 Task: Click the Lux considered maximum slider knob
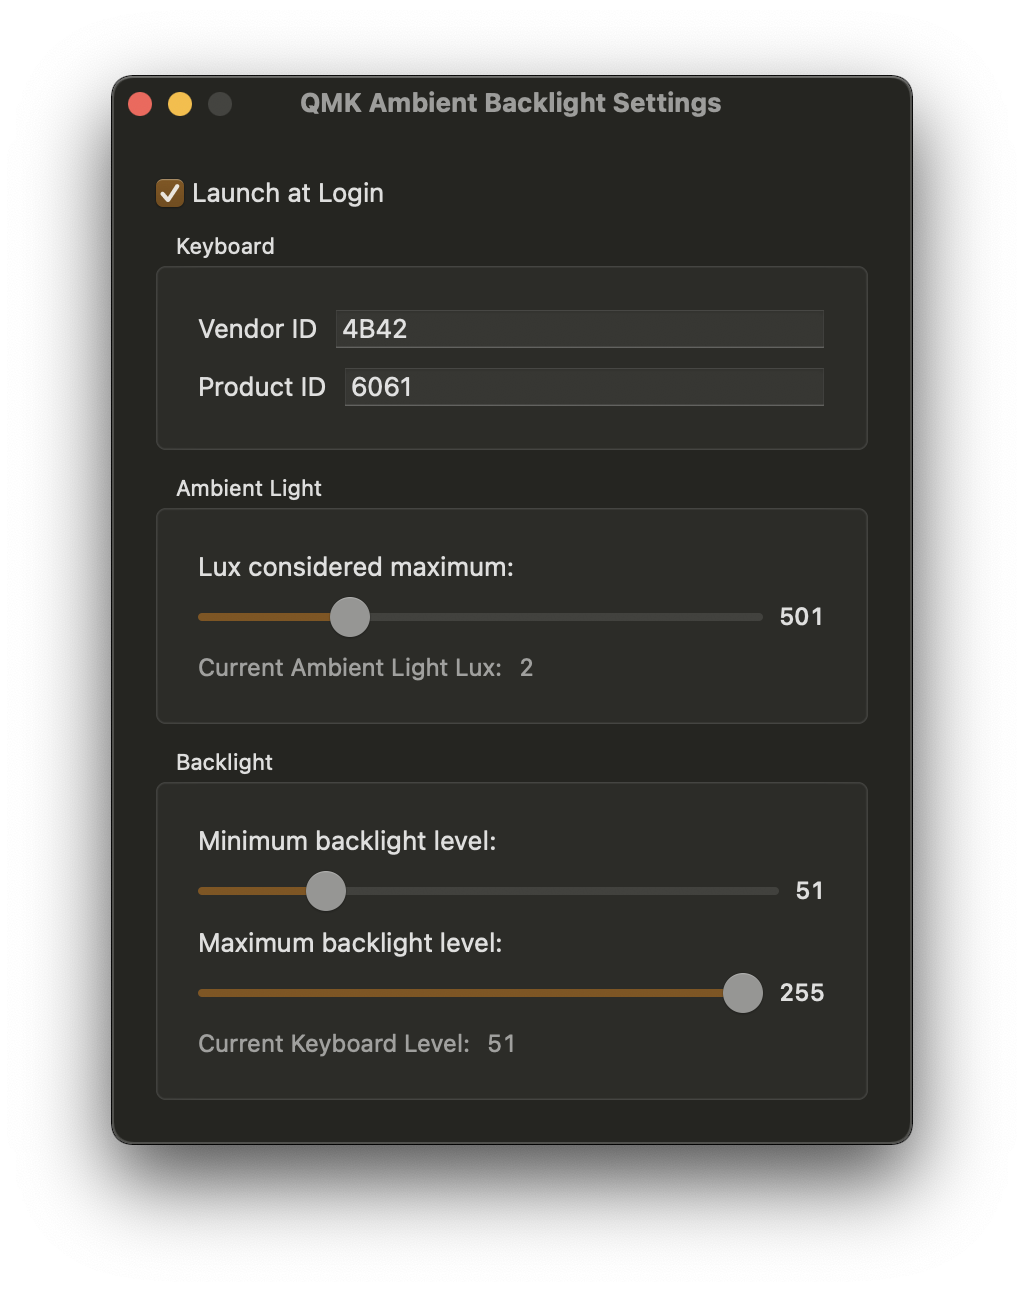click(x=350, y=617)
